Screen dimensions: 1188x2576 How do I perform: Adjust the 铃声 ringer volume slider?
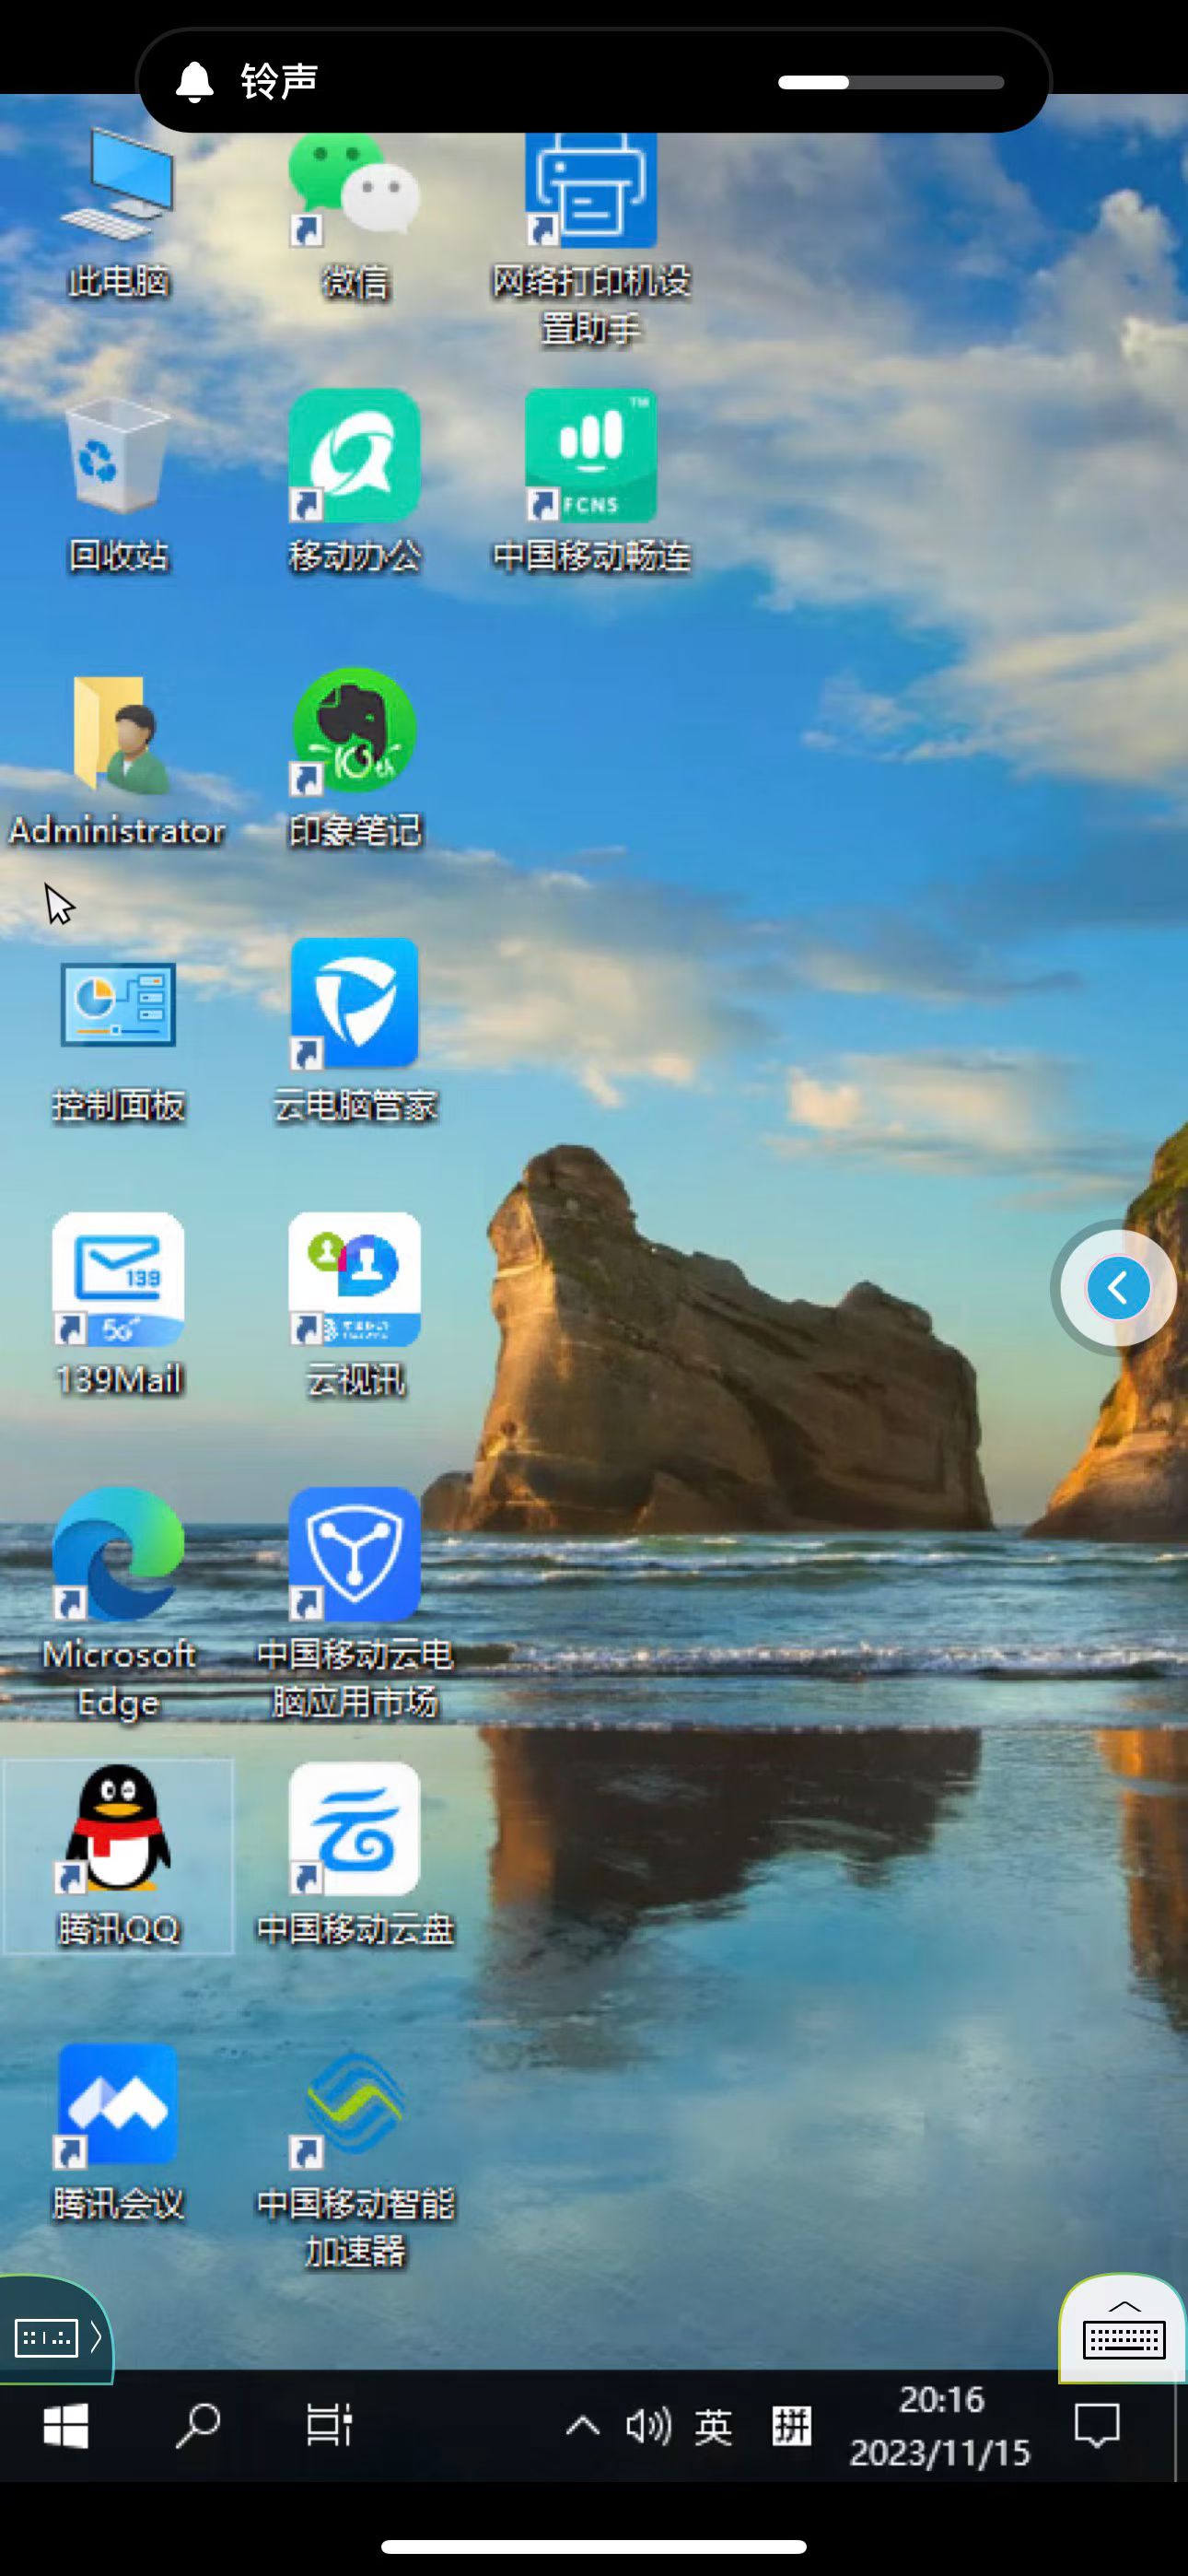[890, 82]
